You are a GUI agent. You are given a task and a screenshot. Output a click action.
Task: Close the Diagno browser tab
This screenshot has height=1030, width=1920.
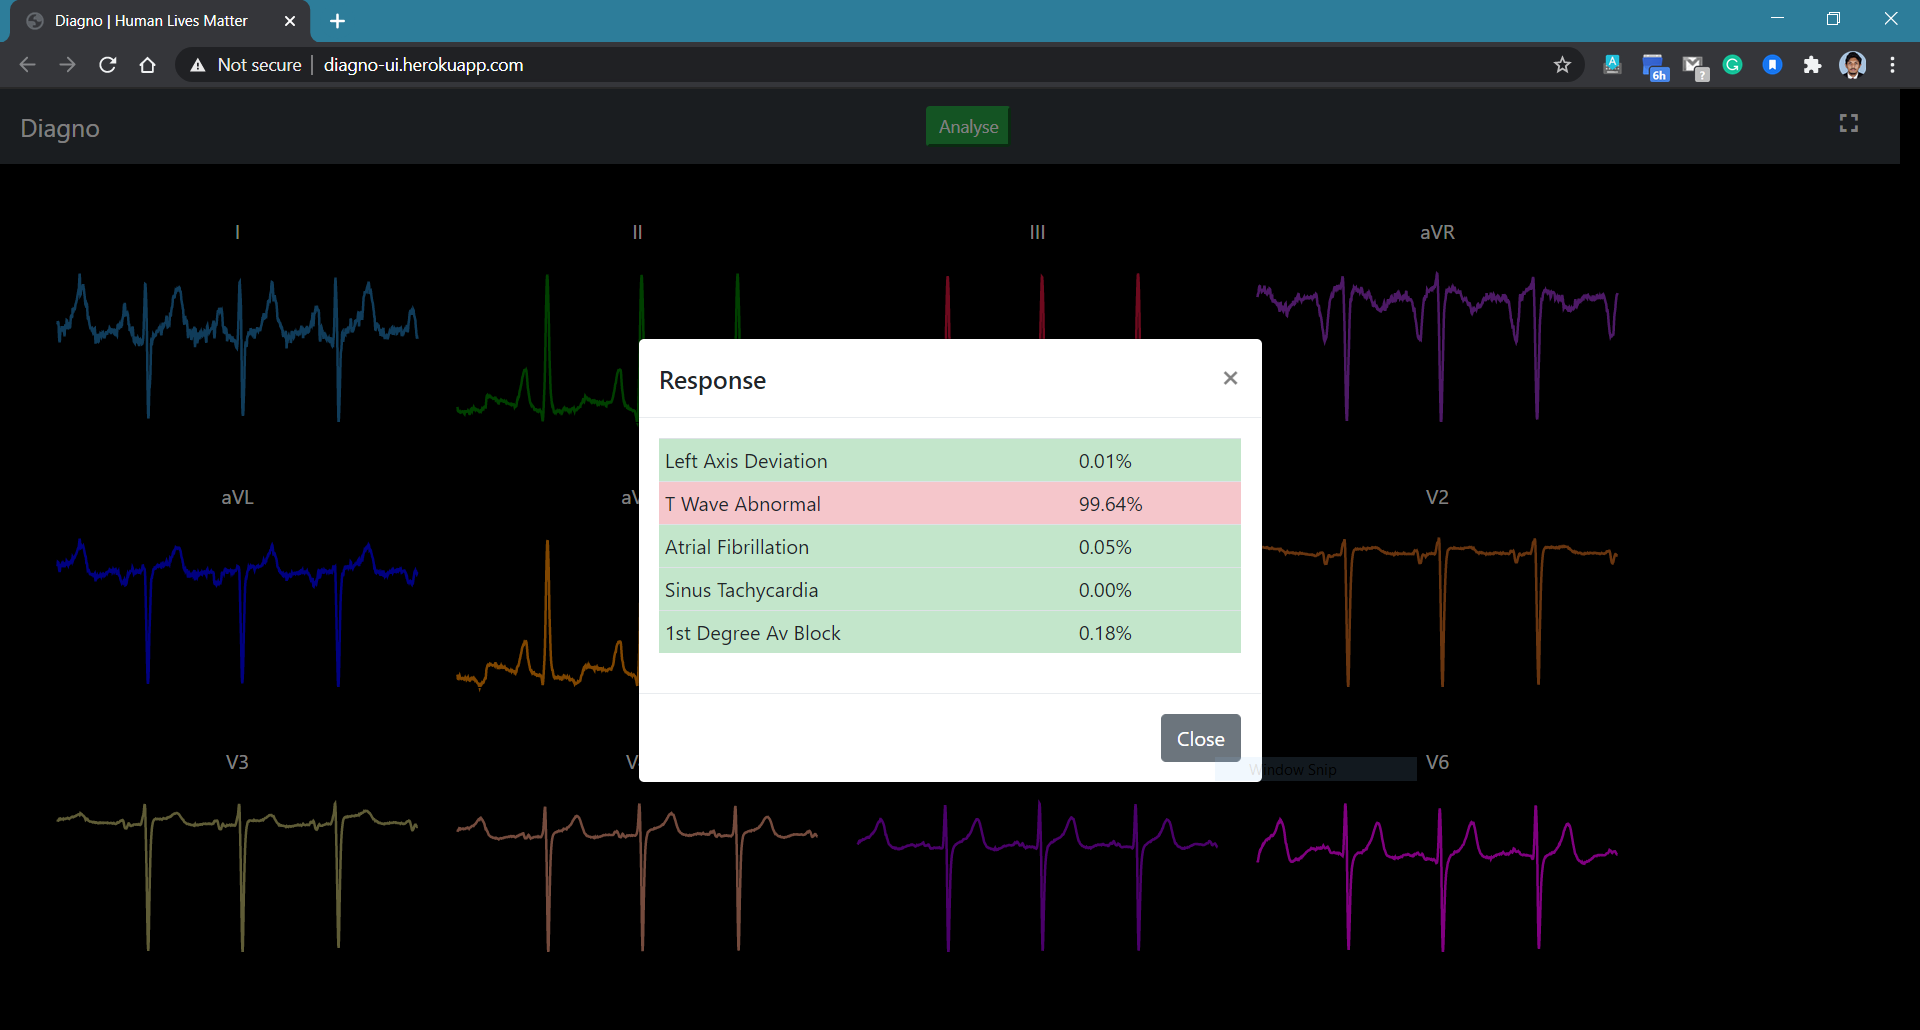290,21
